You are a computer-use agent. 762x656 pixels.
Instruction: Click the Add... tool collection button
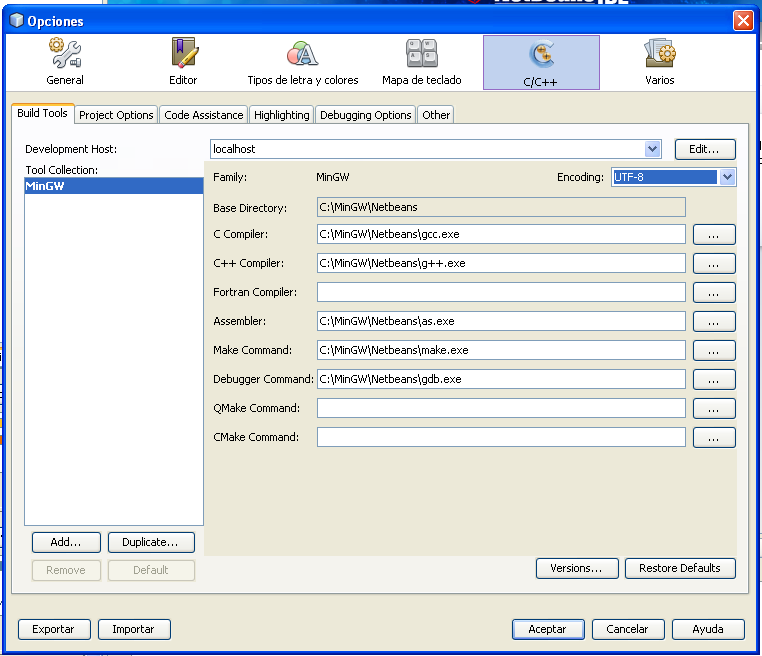[66, 542]
